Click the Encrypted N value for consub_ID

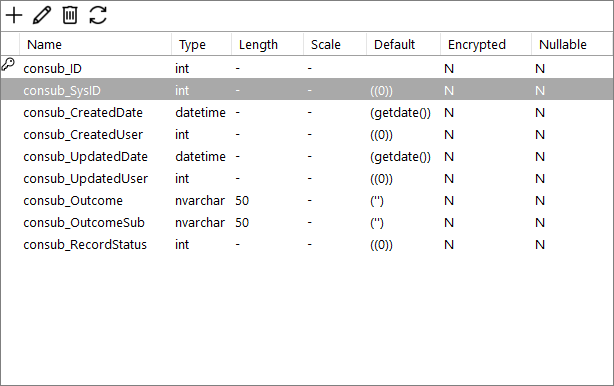click(x=449, y=69)
